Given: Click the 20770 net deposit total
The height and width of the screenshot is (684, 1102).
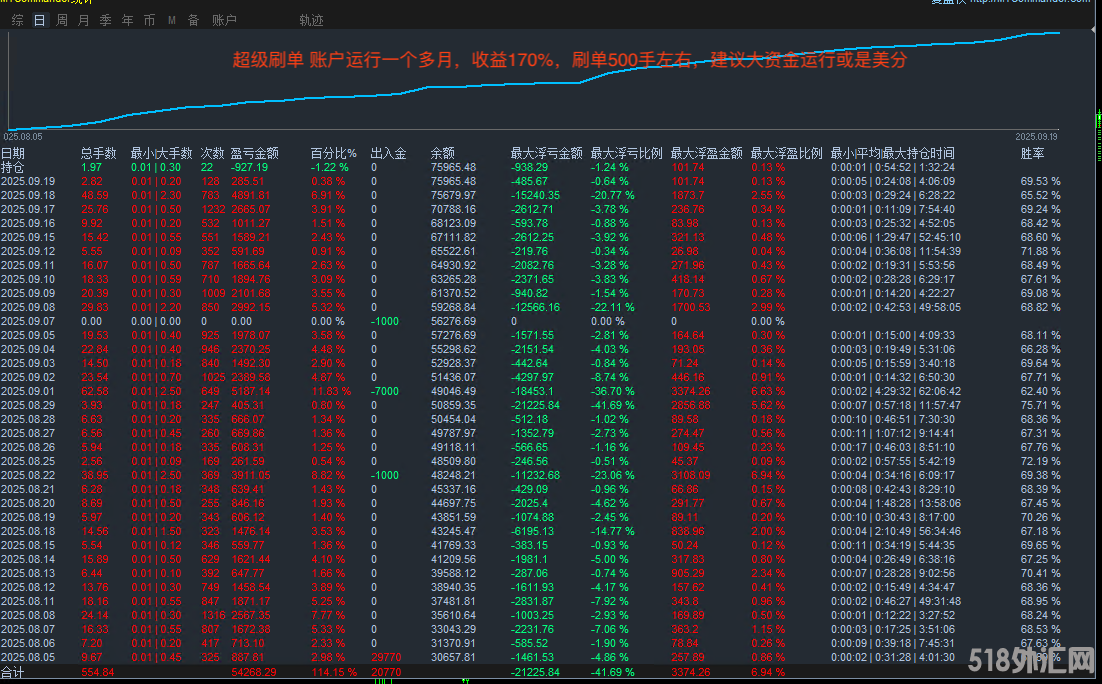Looking at the screenshot, I should tap(386, 673).
